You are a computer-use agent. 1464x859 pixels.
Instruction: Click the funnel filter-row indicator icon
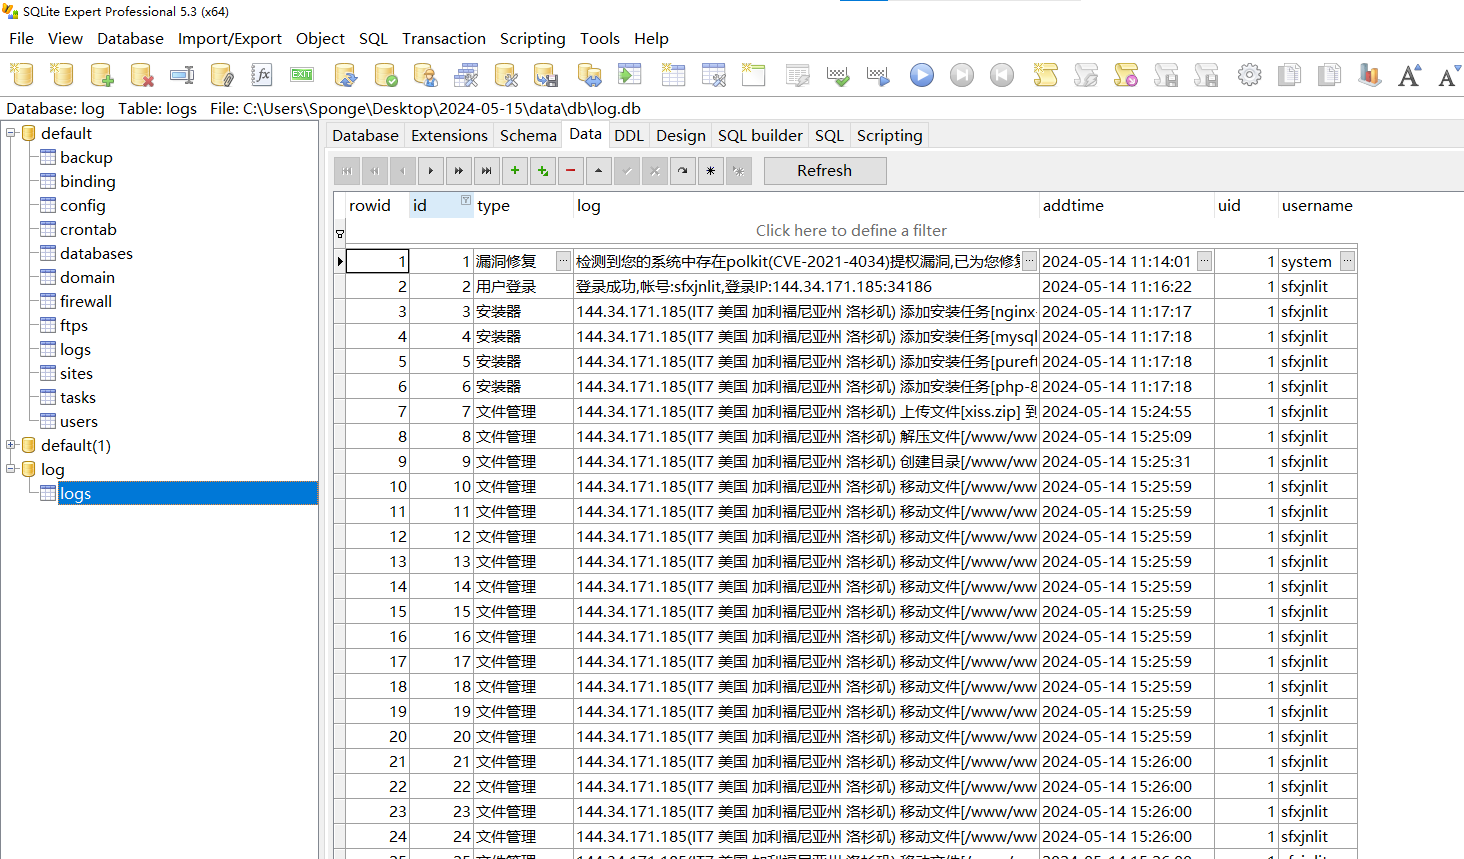coord(340,234)
